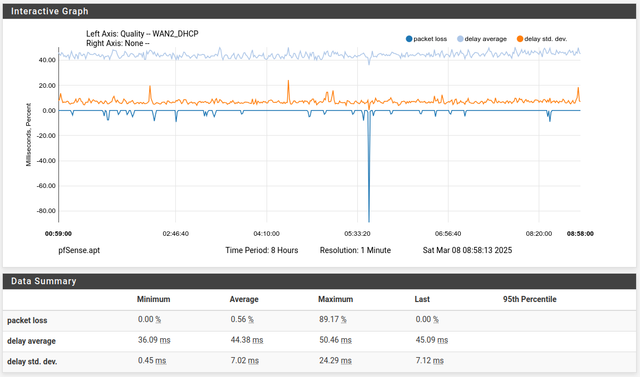The image size is (640, 377).
Task: Click the 08:20:00 axis label
Action: coord(539,234)
